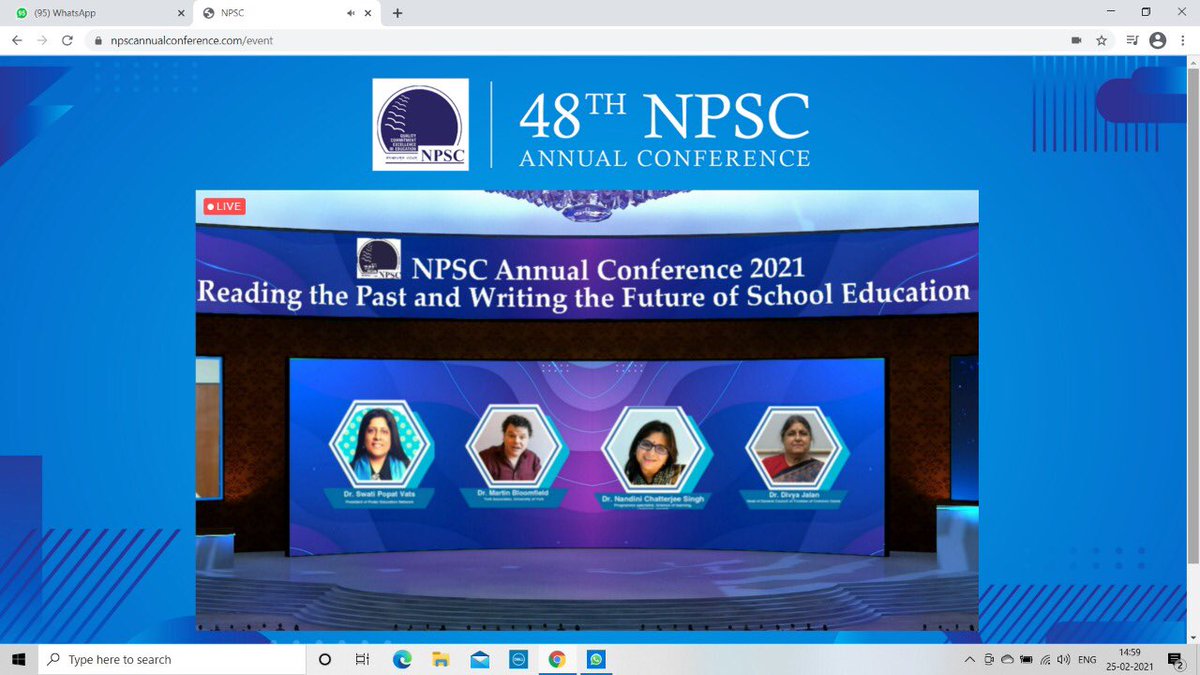1200x675 pixels.
Task: Open the clock and date 25-02-2021
Action: coord(1131,659)
